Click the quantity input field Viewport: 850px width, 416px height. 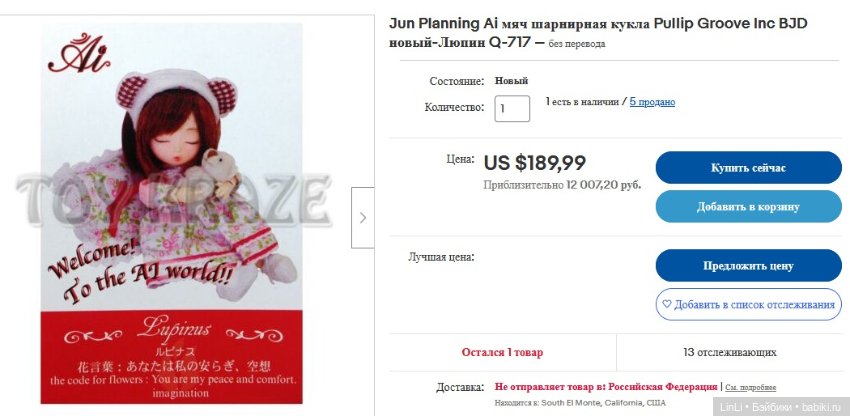point(512,108)
